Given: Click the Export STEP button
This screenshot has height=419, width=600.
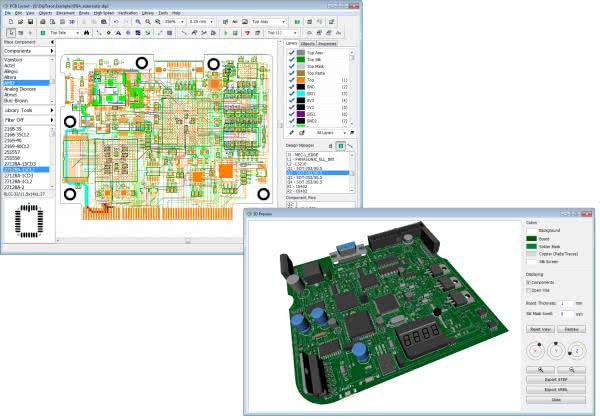Looking at the screenshot, I should [558, 381].
